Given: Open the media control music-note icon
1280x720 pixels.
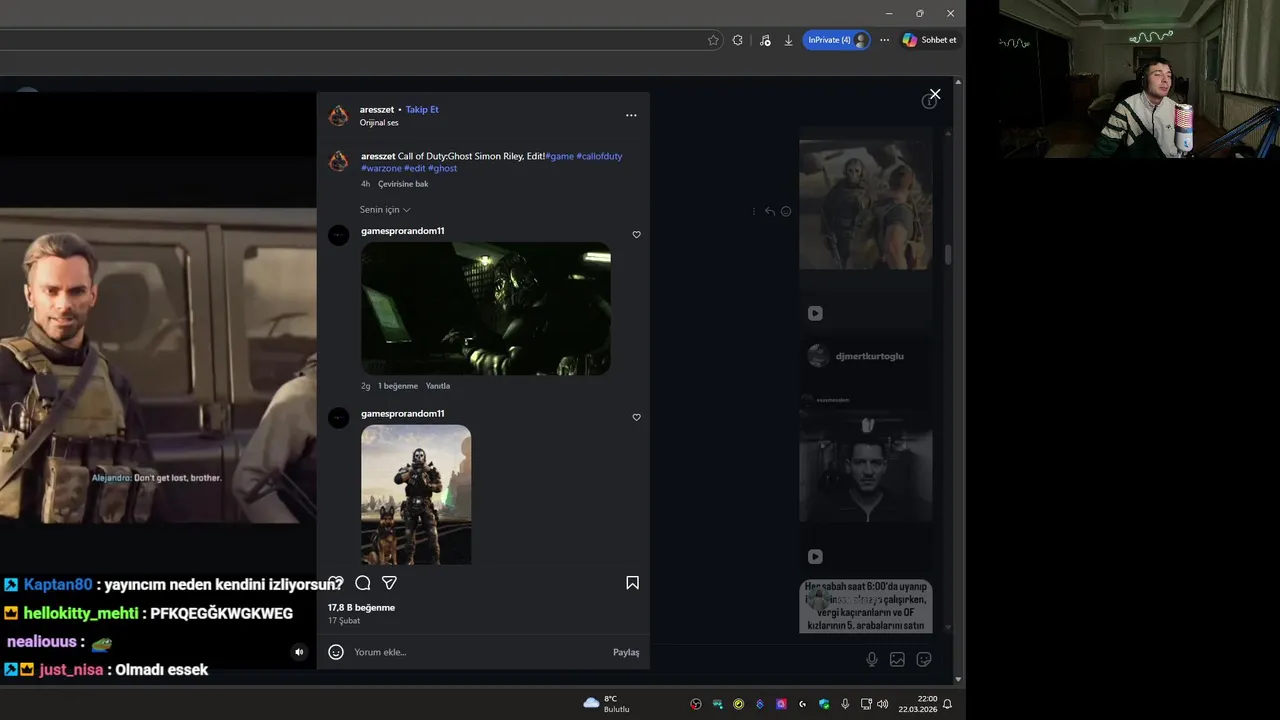Looking at the screenshot, I should tap(765, 40).
